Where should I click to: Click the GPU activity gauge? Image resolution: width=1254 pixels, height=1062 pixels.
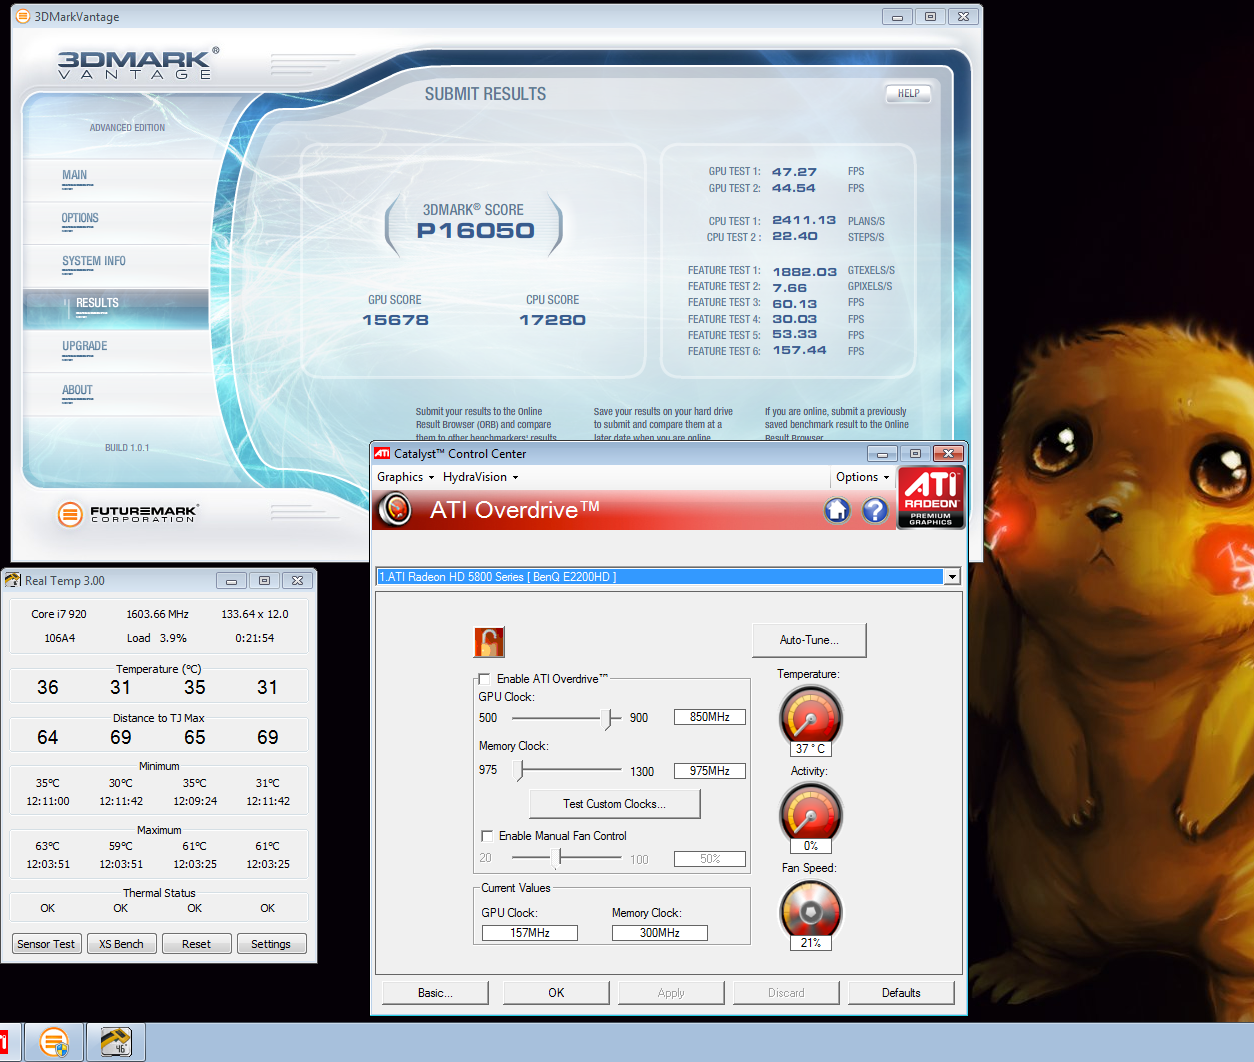(x=810, y=813)
